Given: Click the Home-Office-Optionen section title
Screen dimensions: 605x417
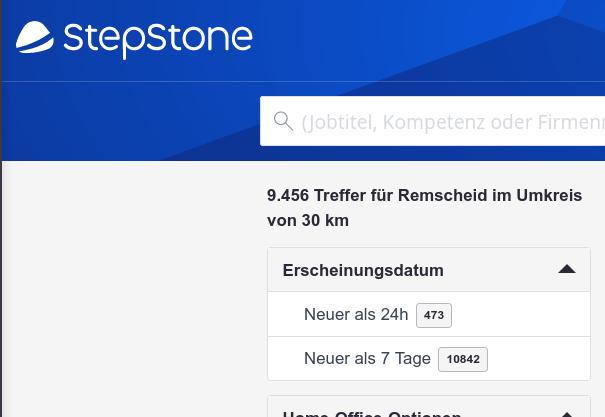Looking at the screenshot, I should 371,412.
